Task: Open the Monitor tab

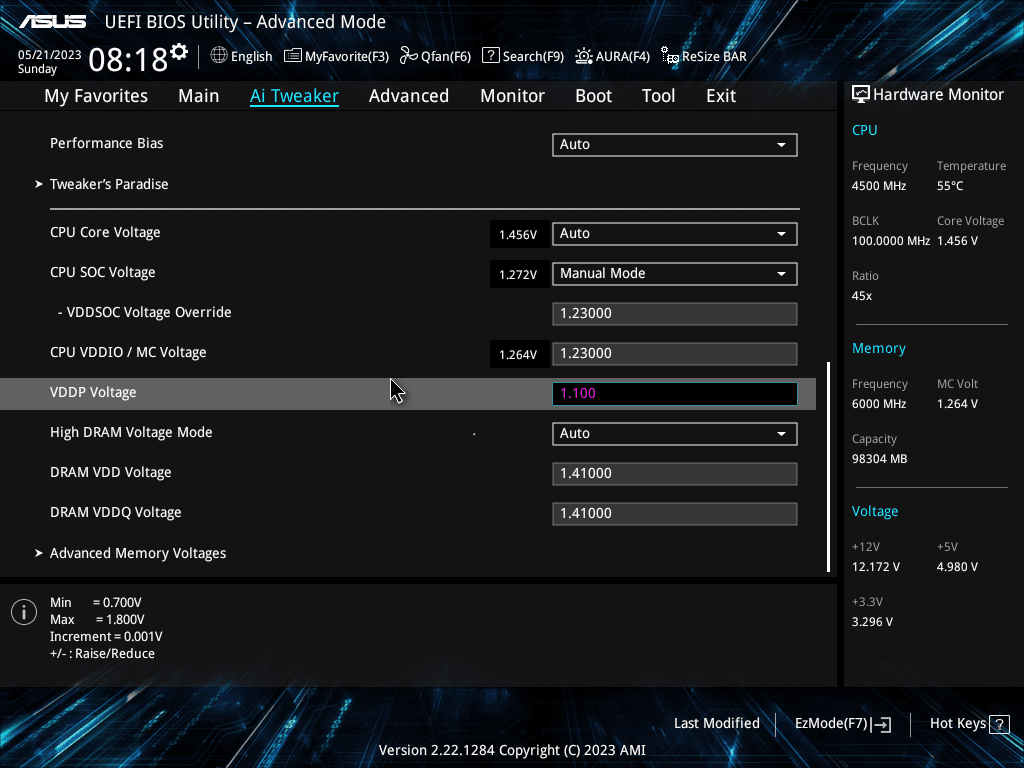Action: pos(513,96)
